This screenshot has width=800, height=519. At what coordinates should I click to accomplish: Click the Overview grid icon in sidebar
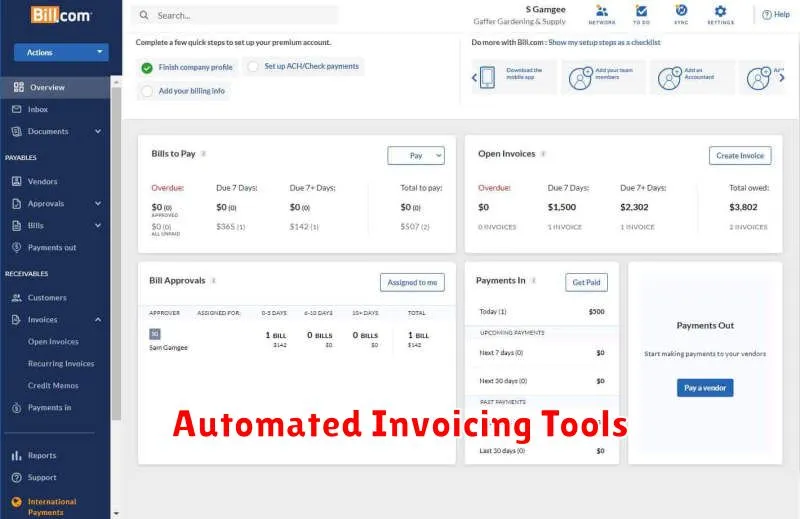tap(19, 87)
